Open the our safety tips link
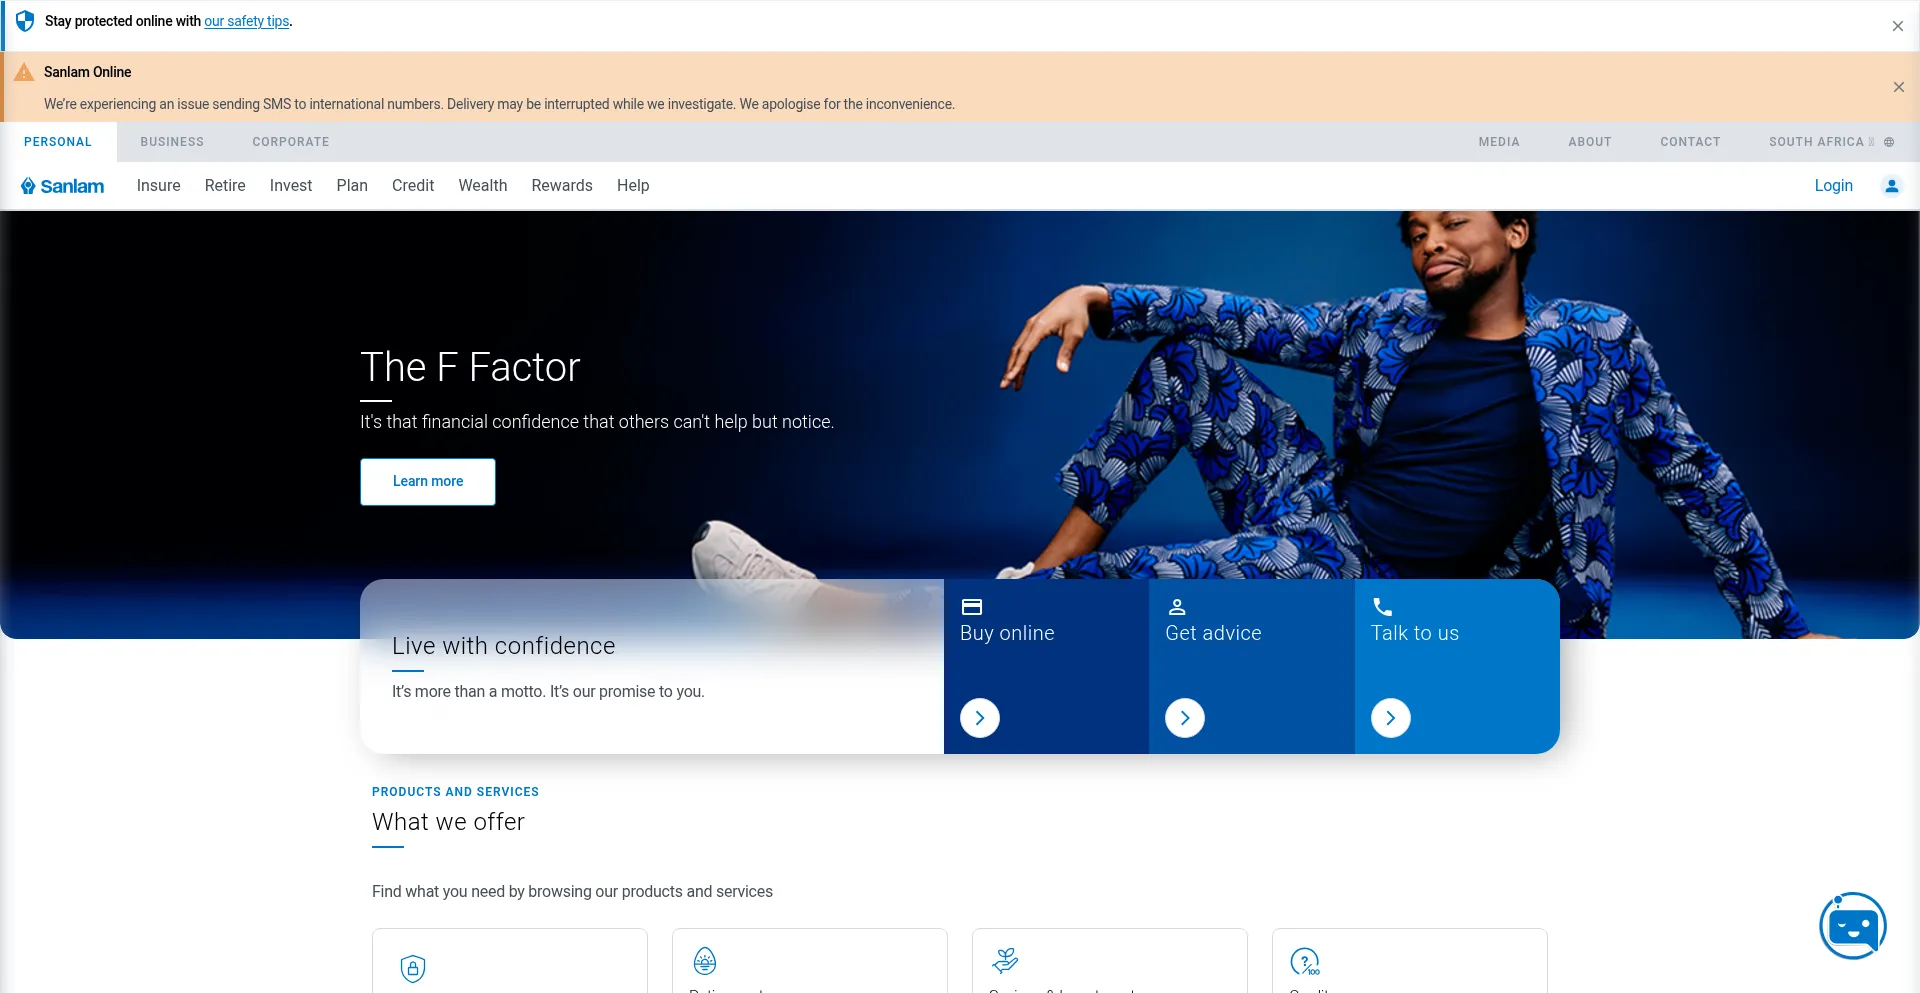Image resolution: width=1920 pixels, height=993 pixels. point(247,21)
